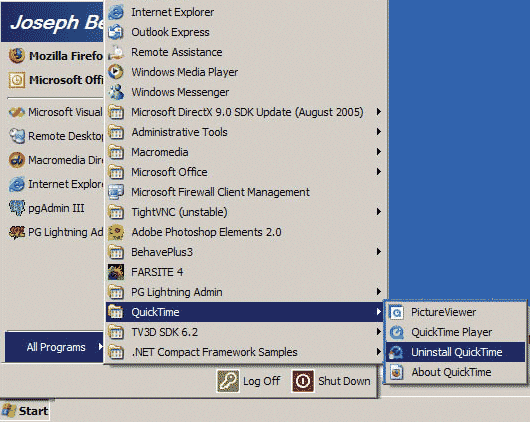Select About QuickTime menu entry
Viewport: 530px width, 422px height.
click(x=456, y=372)
